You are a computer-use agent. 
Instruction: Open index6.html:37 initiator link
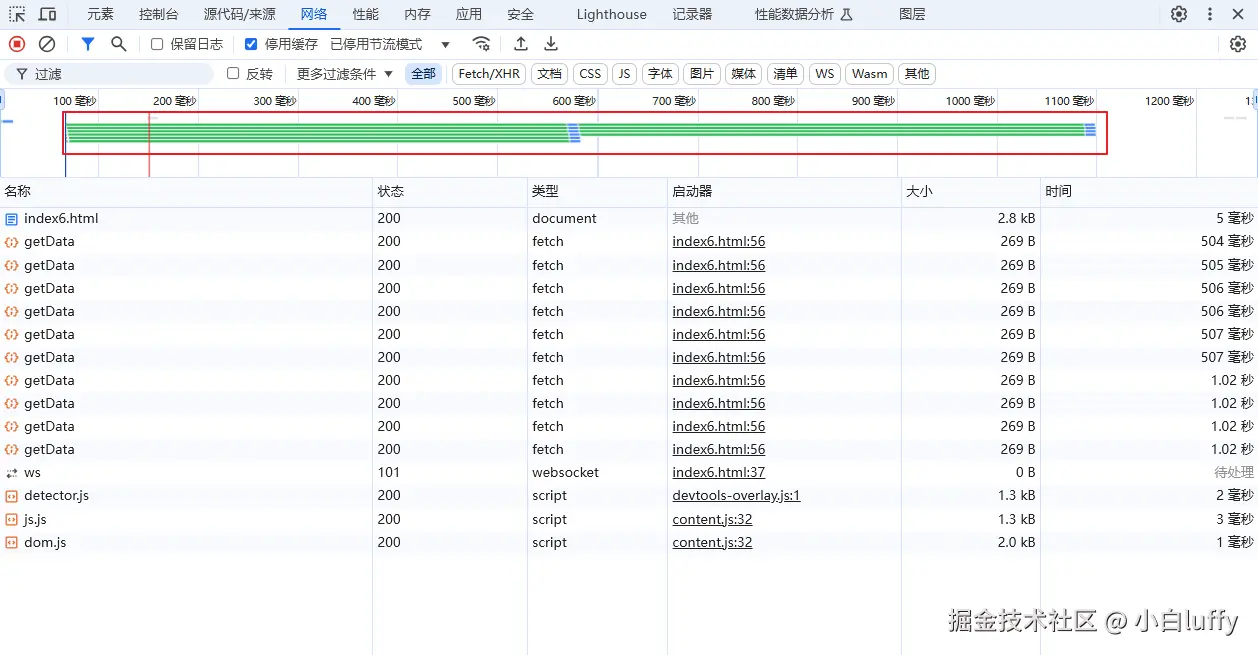point(718,472)
